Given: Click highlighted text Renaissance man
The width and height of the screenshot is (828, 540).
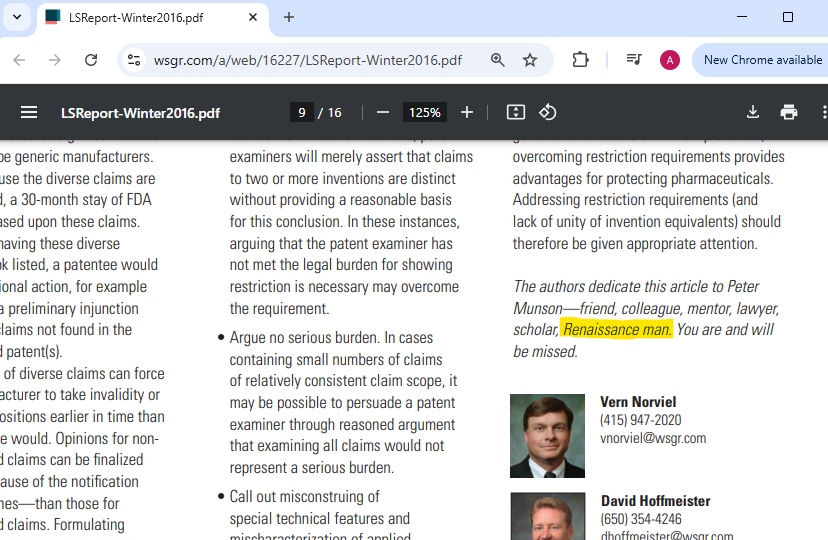Looking at the screenshot, I should 616,329.
